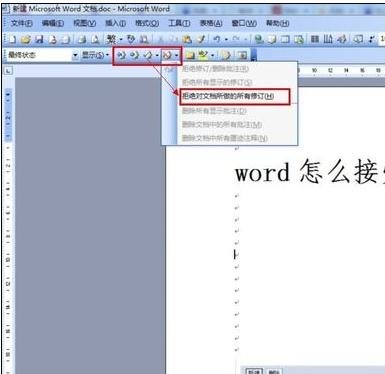Open the 文件(F) menu

pos(21,23)
